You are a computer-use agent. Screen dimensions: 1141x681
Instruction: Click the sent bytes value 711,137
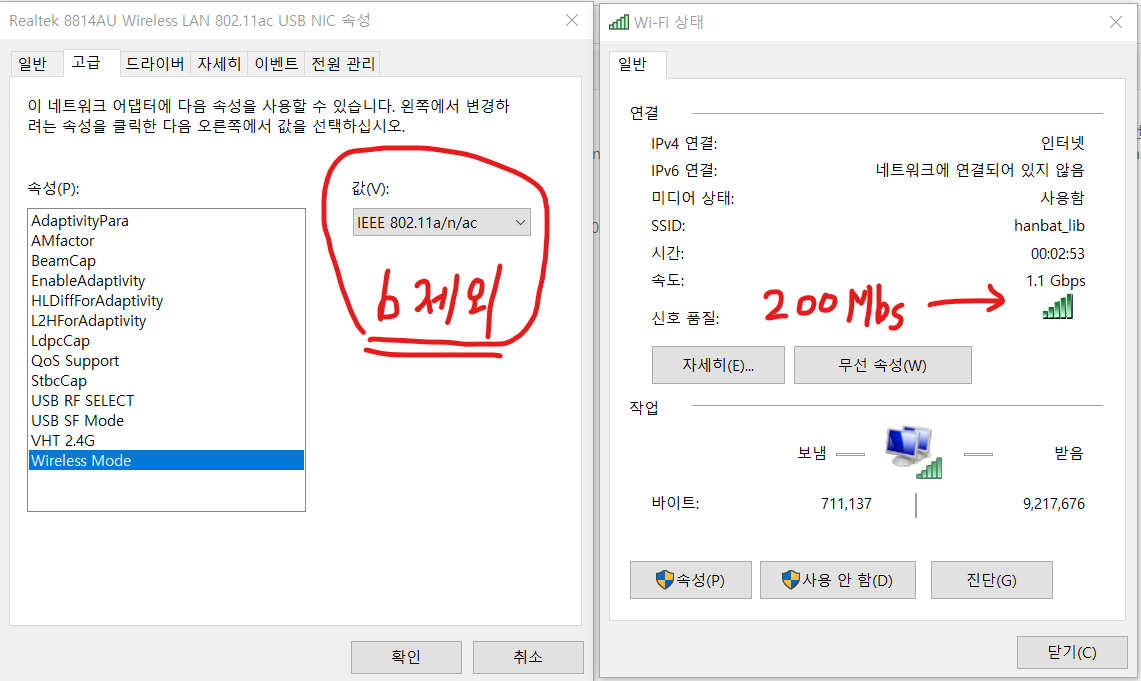pos(846,503)
